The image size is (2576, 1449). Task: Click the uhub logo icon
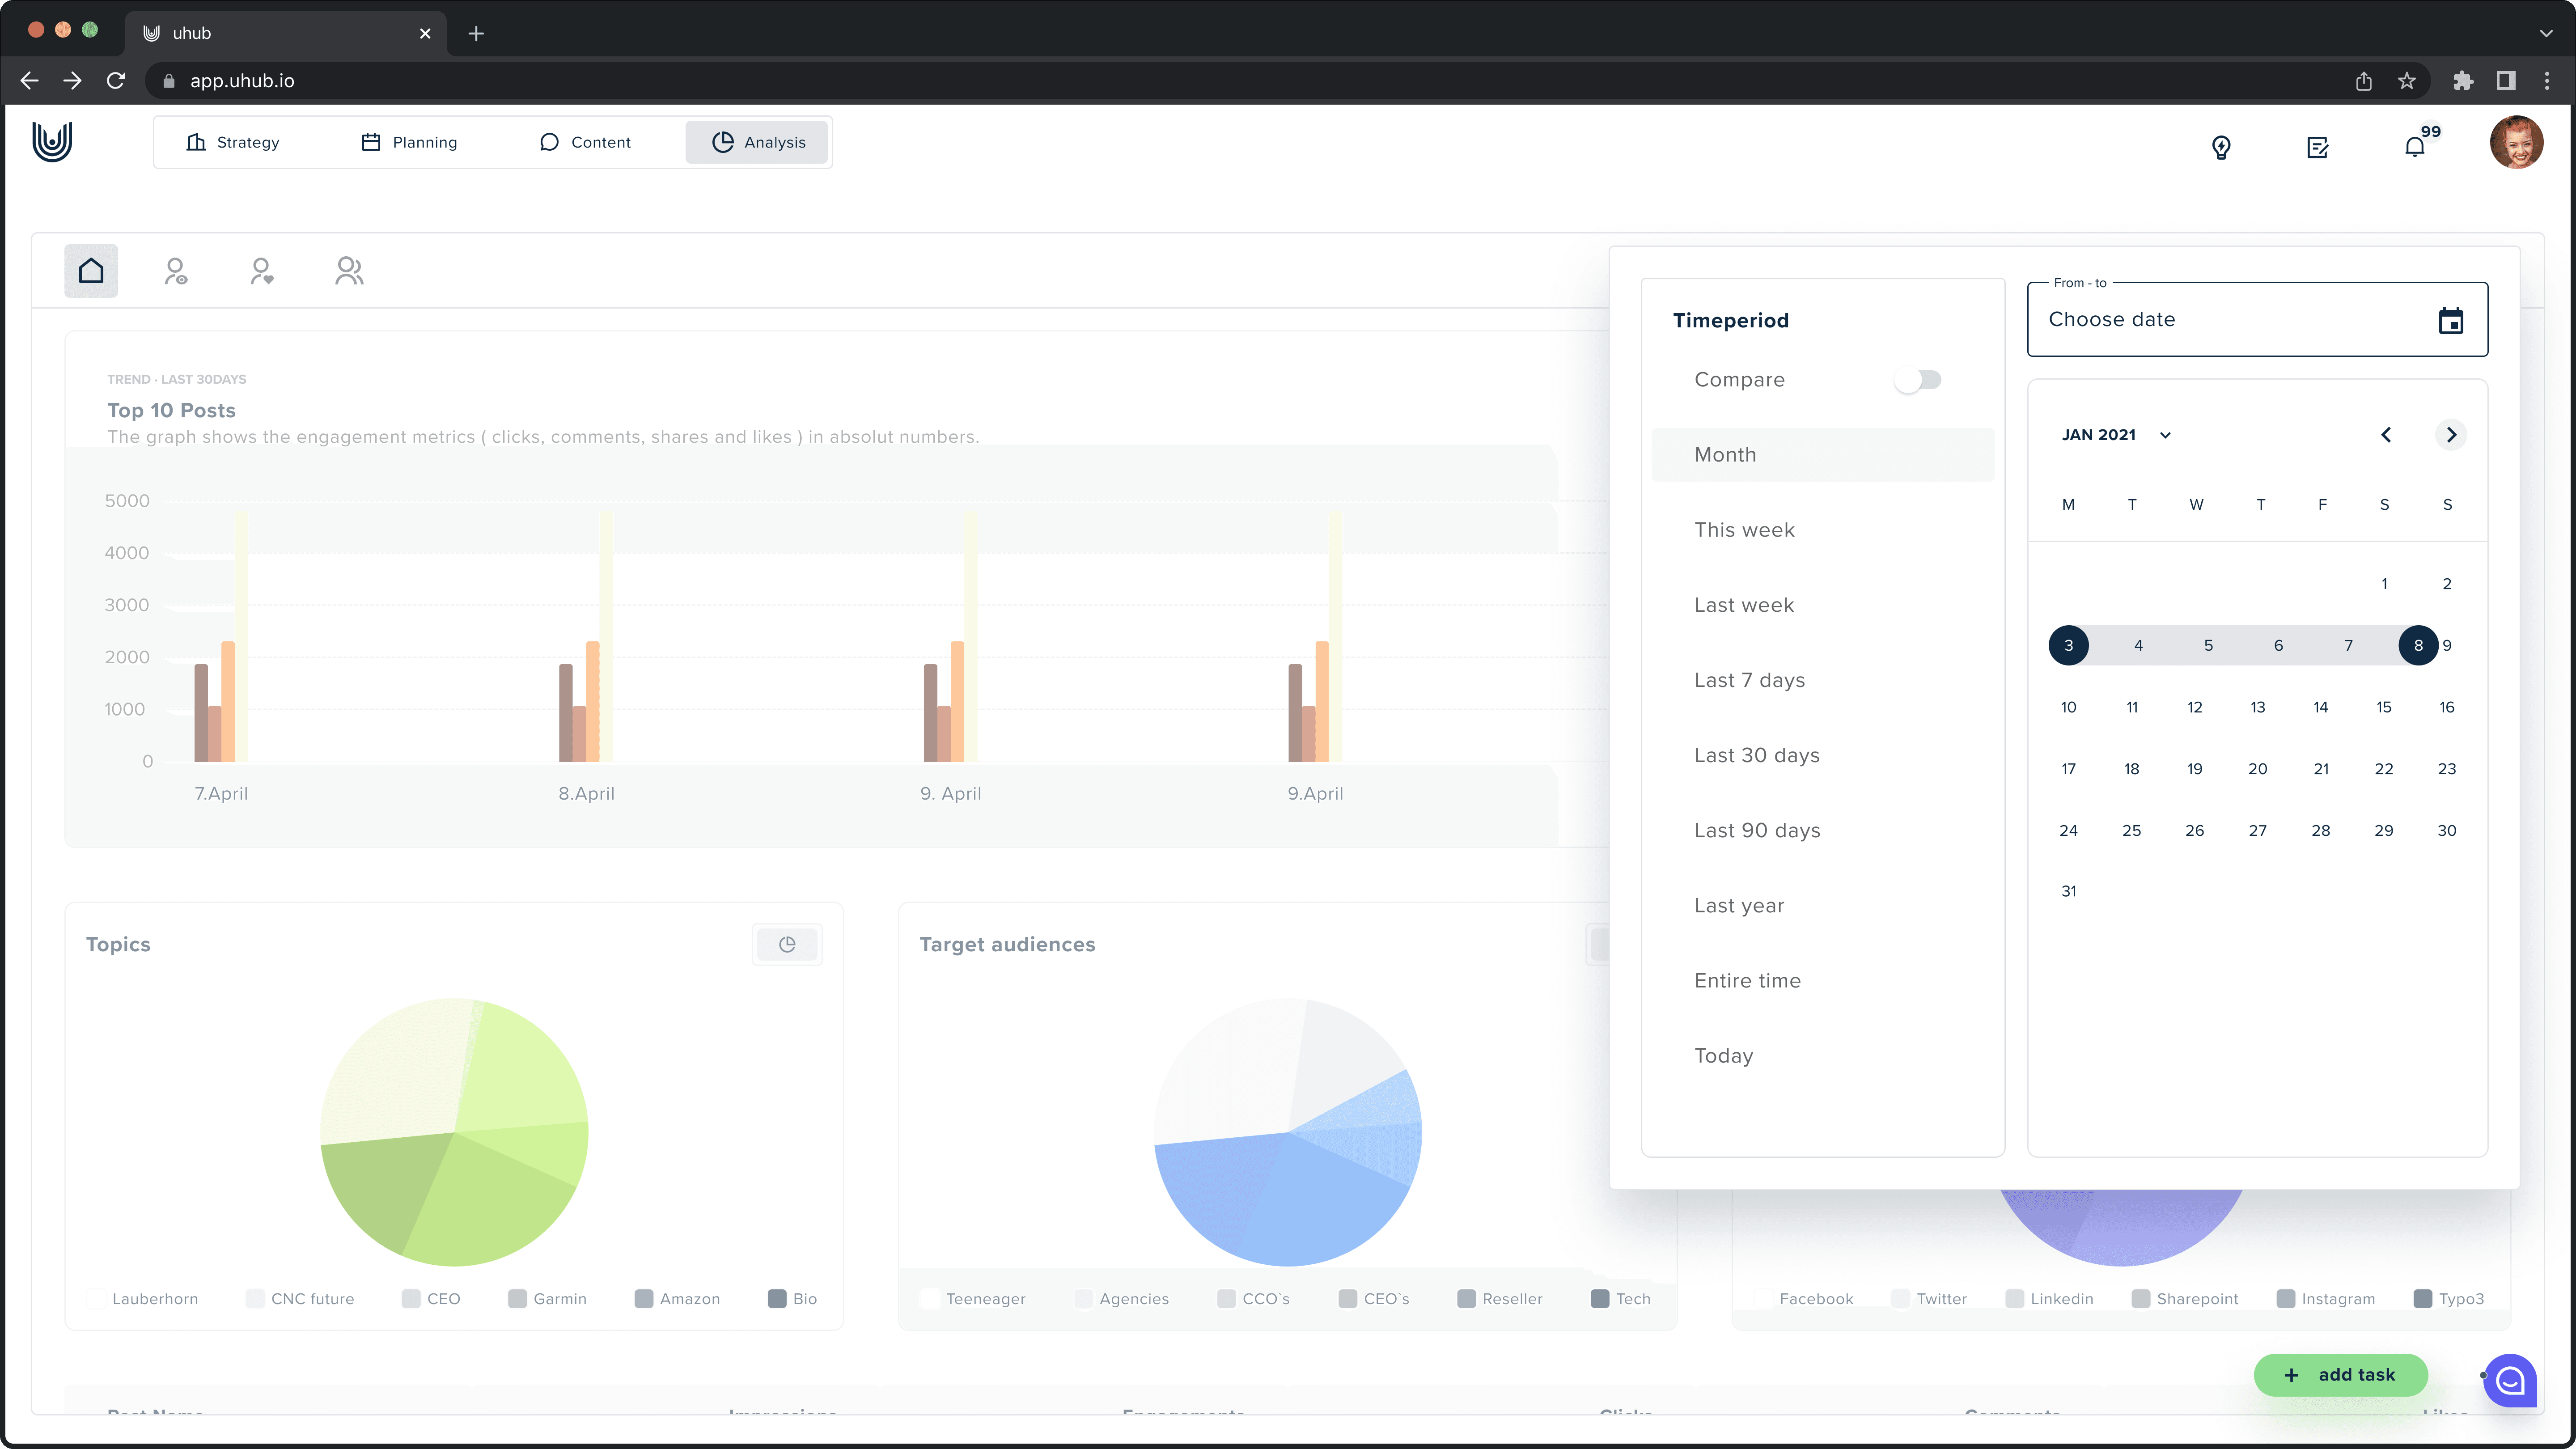click(x=52, y=142)
